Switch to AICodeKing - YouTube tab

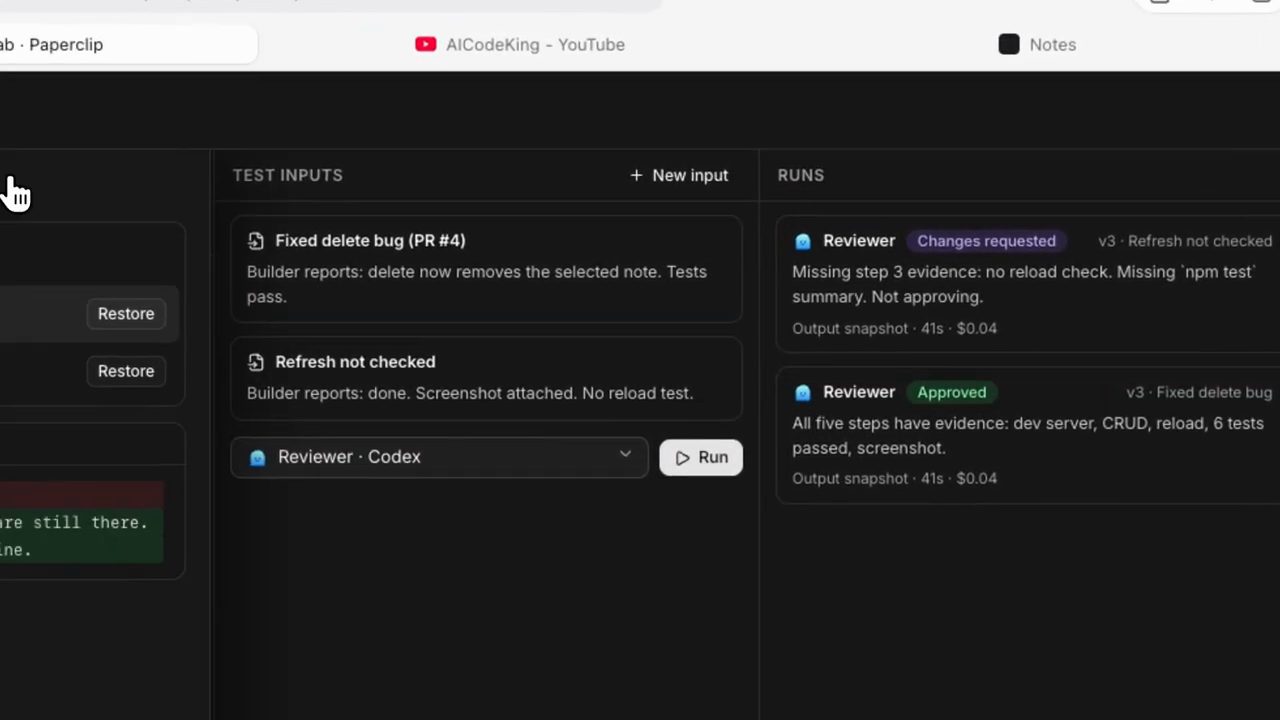(x=521, y=44)
